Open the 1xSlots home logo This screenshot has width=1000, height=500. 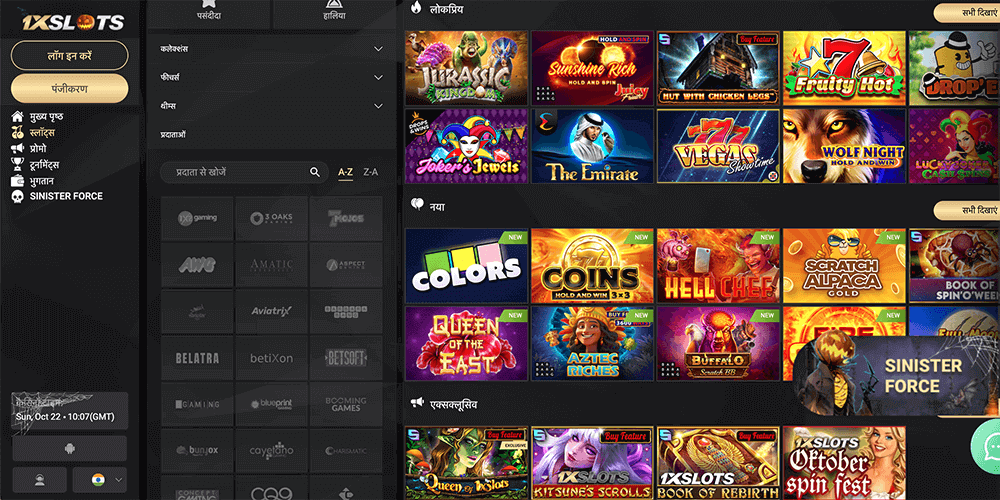[x=73, y=22]
